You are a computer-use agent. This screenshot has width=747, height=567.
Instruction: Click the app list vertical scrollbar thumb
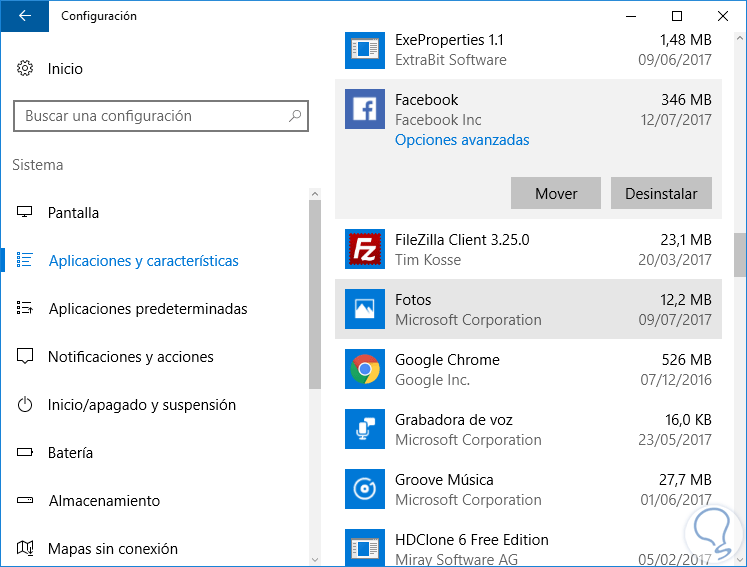(740, 254)
